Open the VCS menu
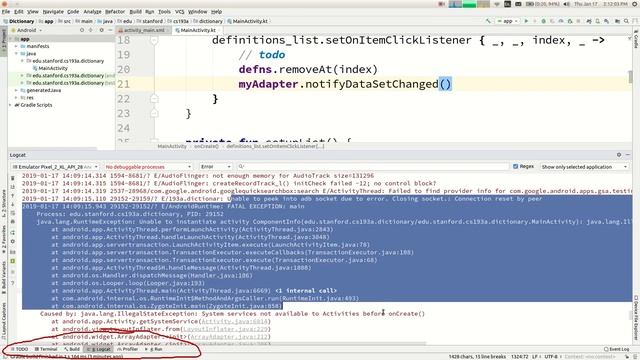640x360 pixels. tap(180, 12)
